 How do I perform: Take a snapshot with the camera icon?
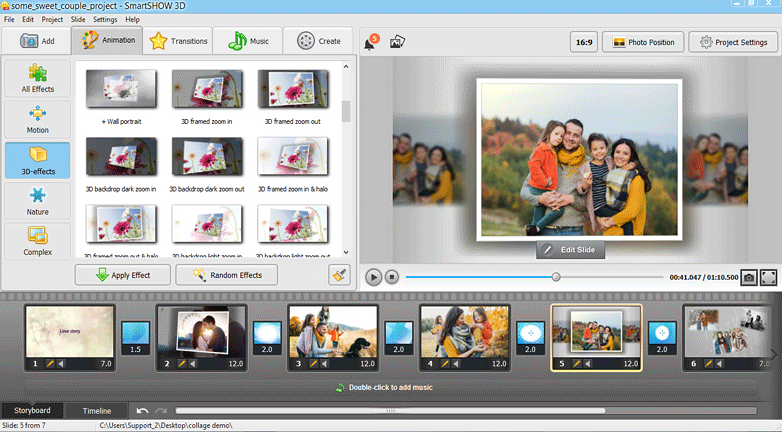pyautogui.click(x=748, y=277)
